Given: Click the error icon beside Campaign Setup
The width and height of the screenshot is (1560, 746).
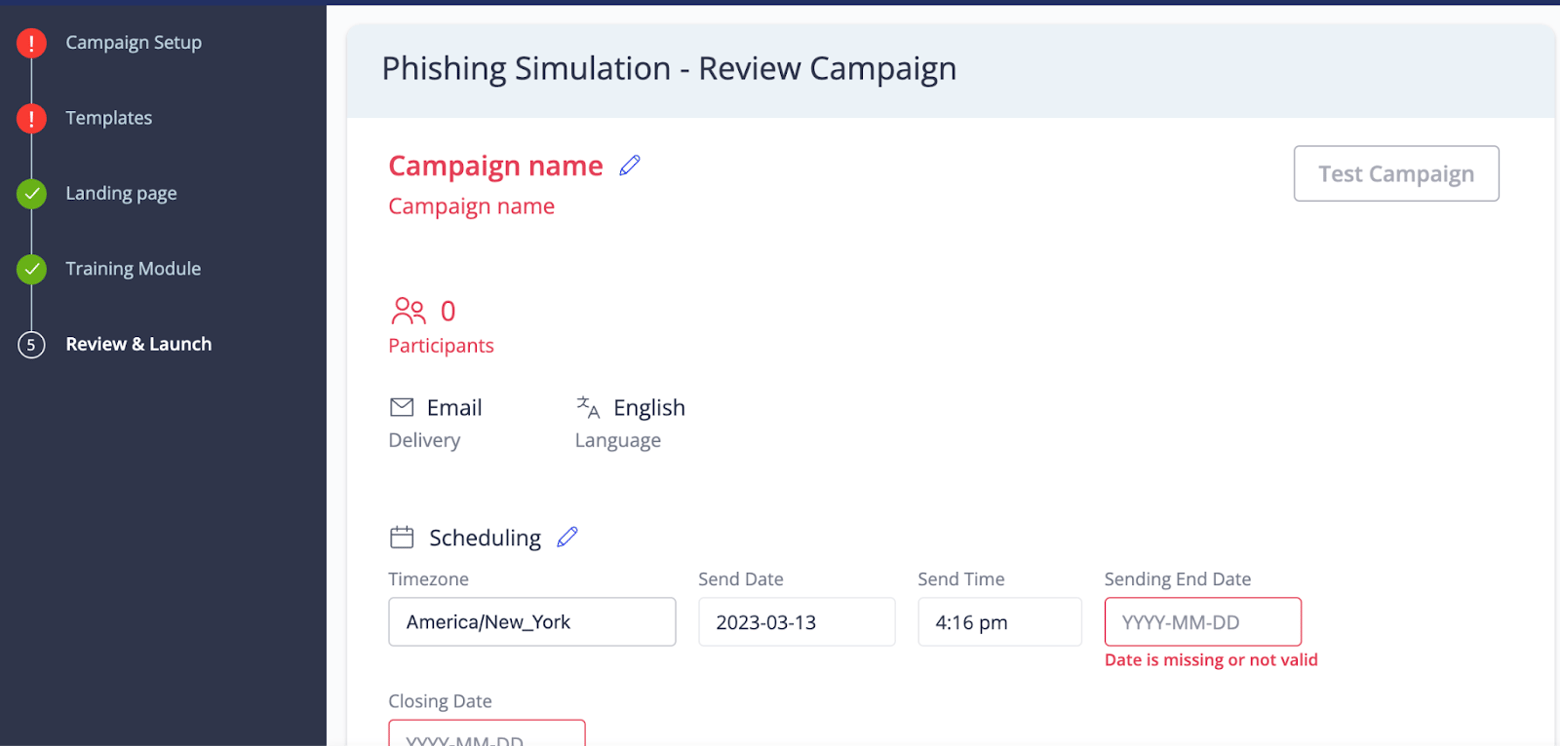Looking at the screenshot, I should [31, 43].
